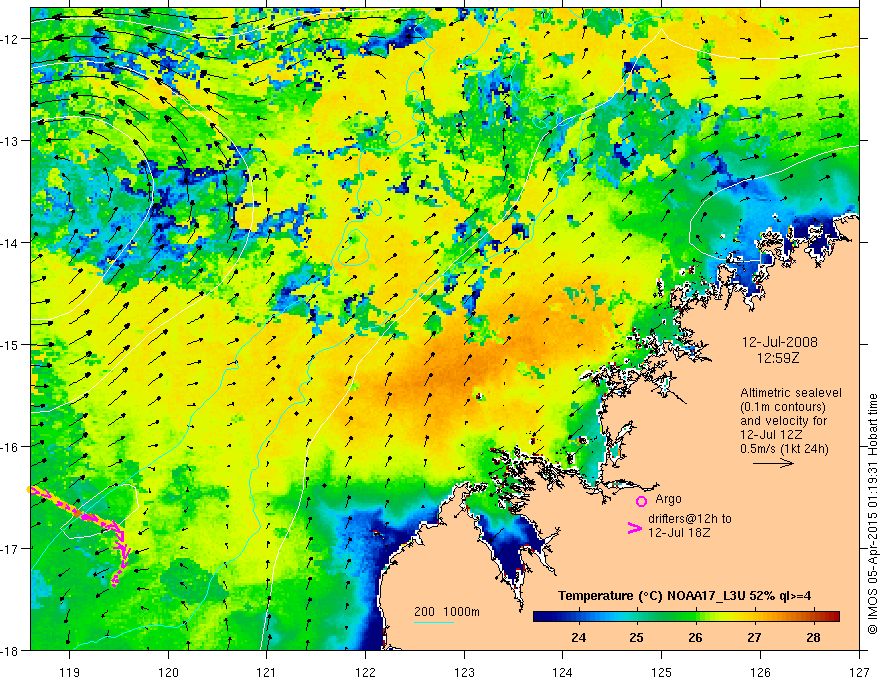Viewport: 880px width, 680px height.
Task: Click the cyan 200m isobath legend line
Action: pyautogui.click(x=434, y=622)
